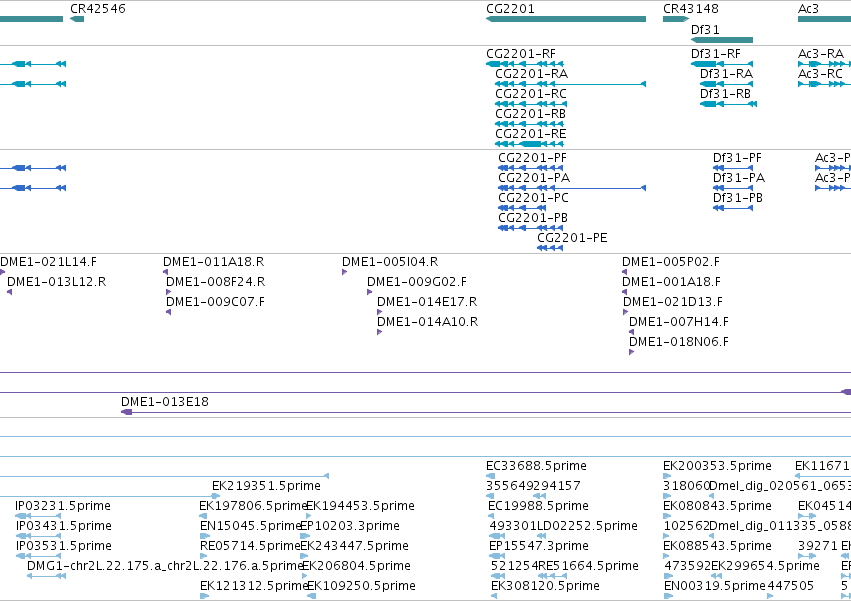Image resolution: width=851 pixels, height=601 pixels.
Task: Click the CR43148 gene label
Action: point(690,9)
